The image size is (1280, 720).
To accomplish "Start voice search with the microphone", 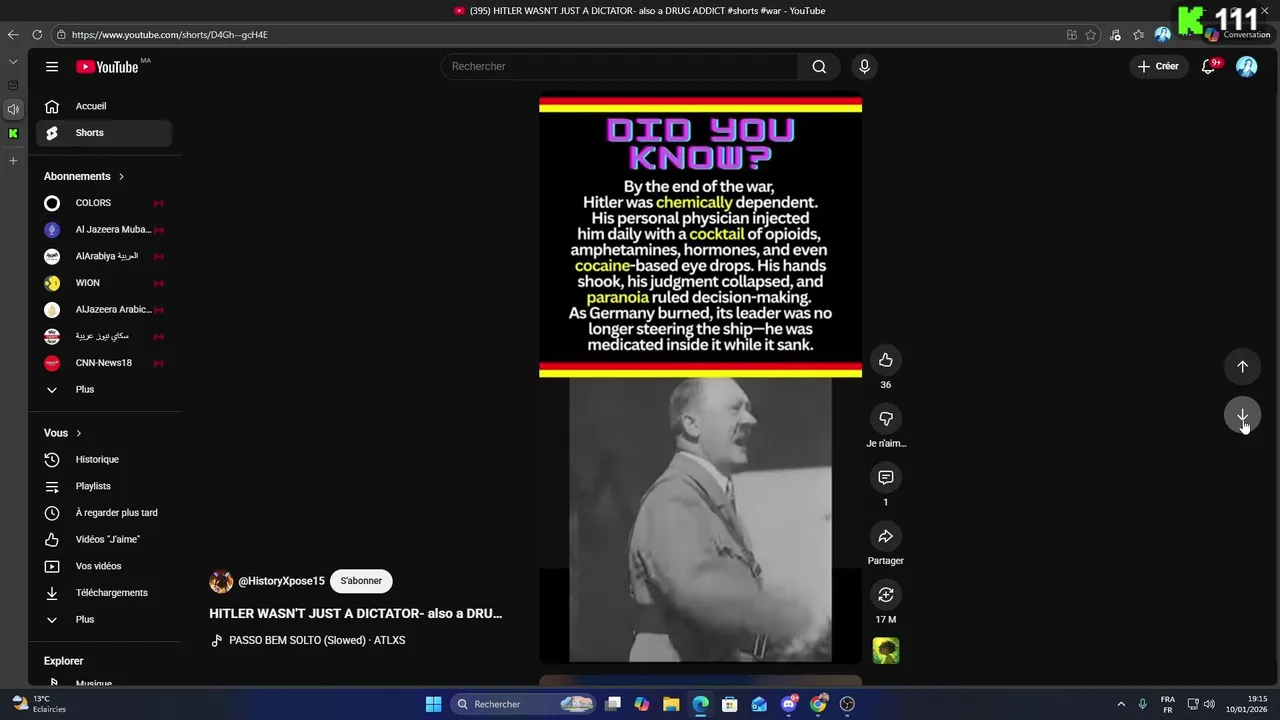I will (864, 66).
